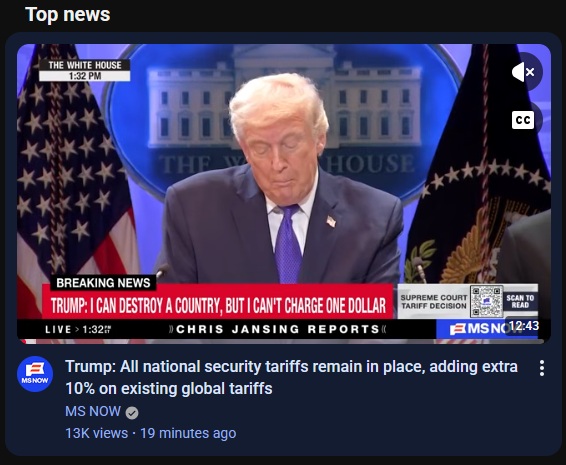
Task: Click the Top news section heading
Action: 68,15
